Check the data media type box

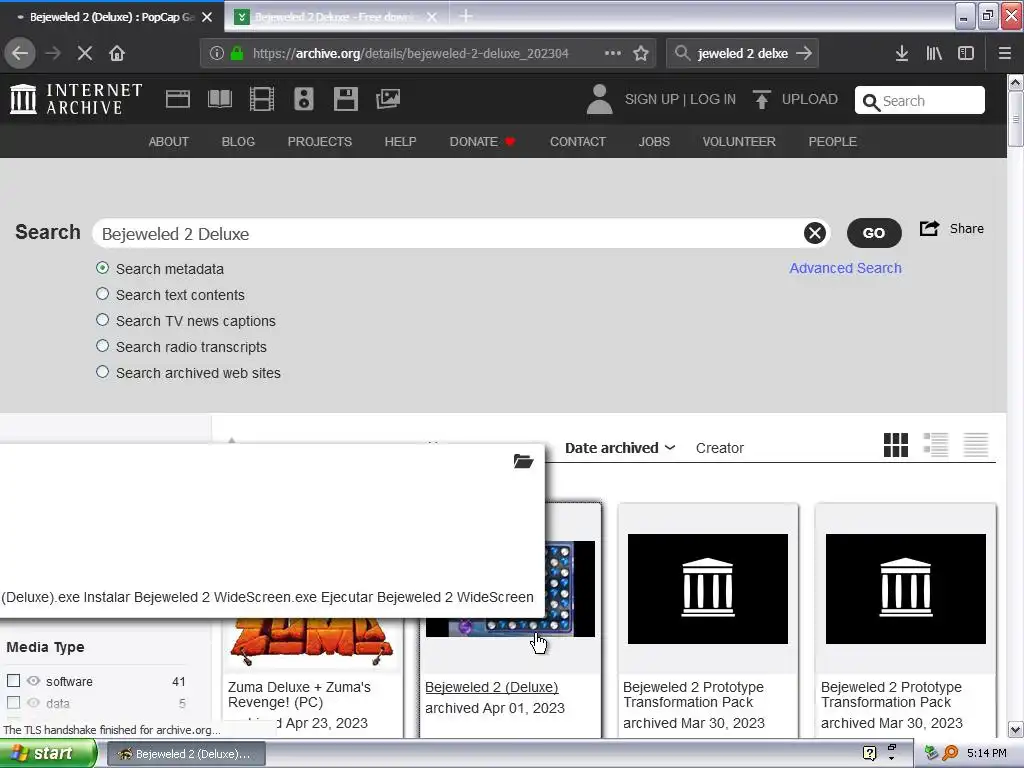(13, 703)
